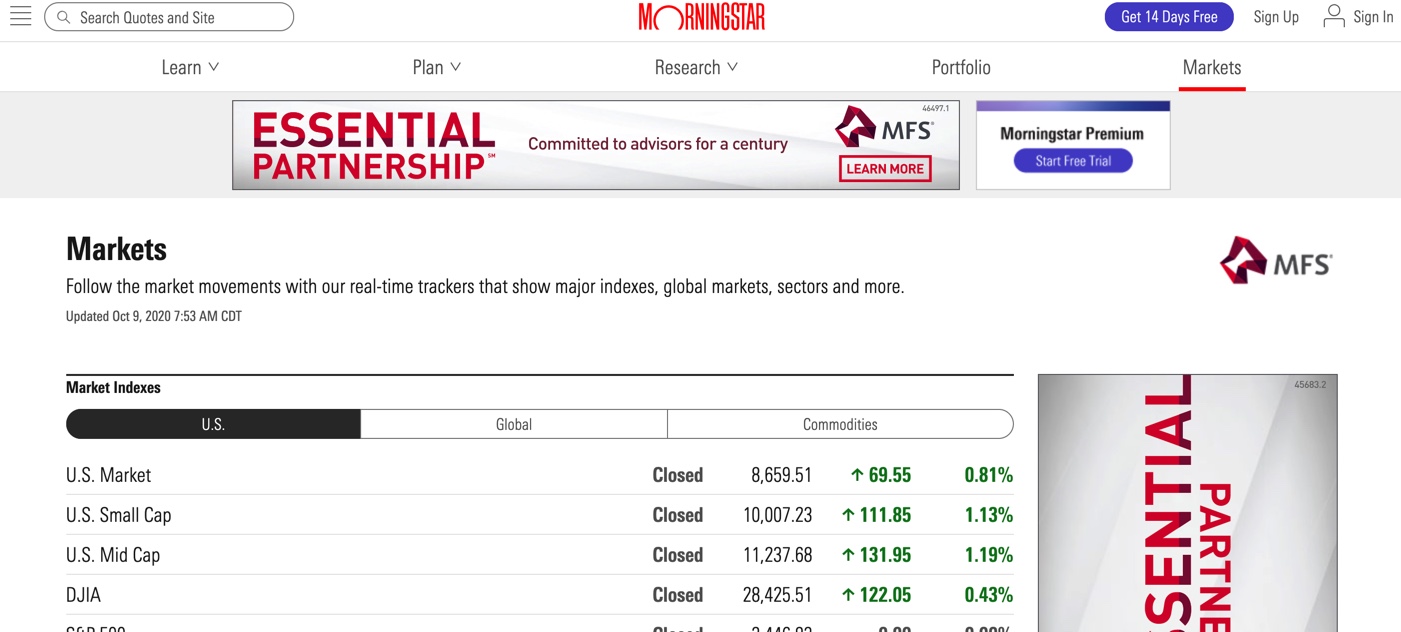The width and height of the screenshot is (1401, 632).
Task: Click the 0.81% change figure
Action: [x=988, y=475]
